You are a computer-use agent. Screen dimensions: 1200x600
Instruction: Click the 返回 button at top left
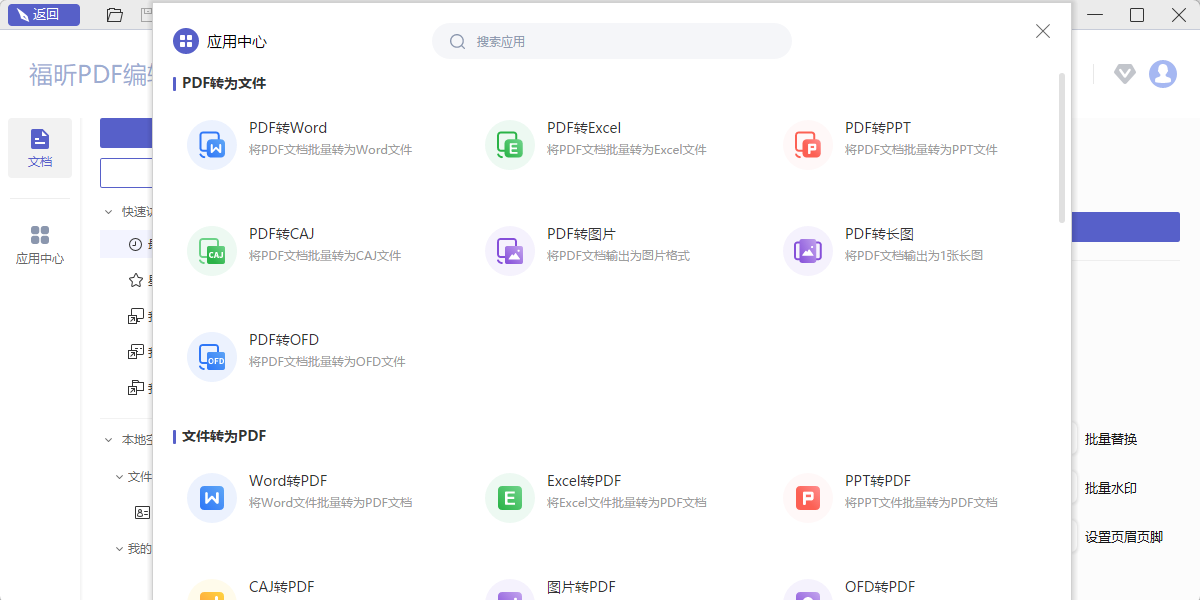pyautogui.click(x=44, y=14)
